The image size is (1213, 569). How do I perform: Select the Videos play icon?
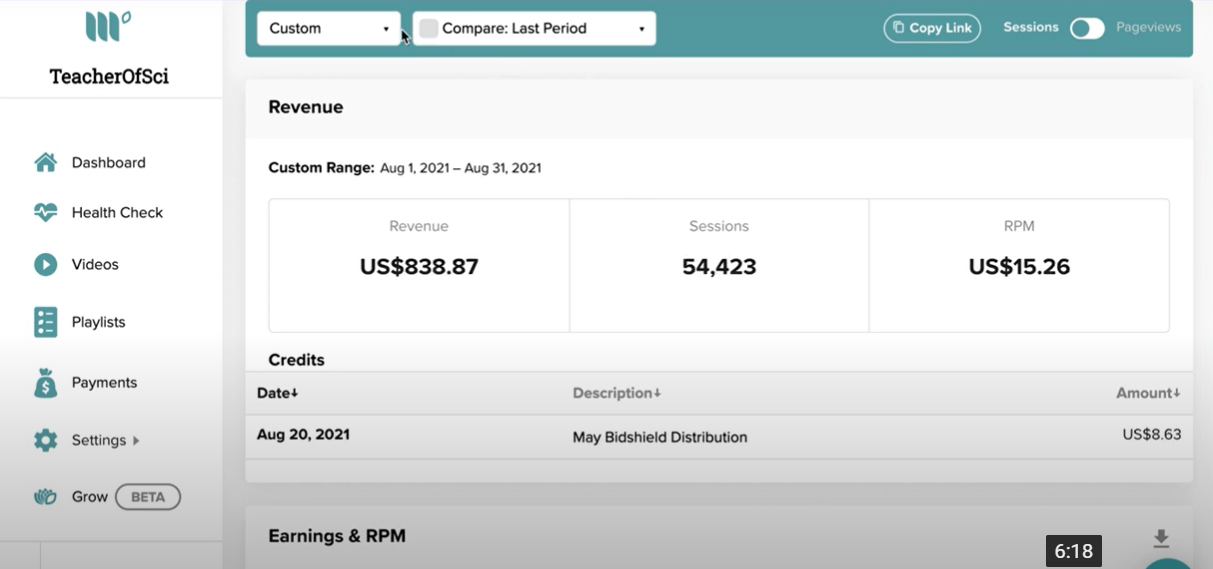tap(46, 264)
